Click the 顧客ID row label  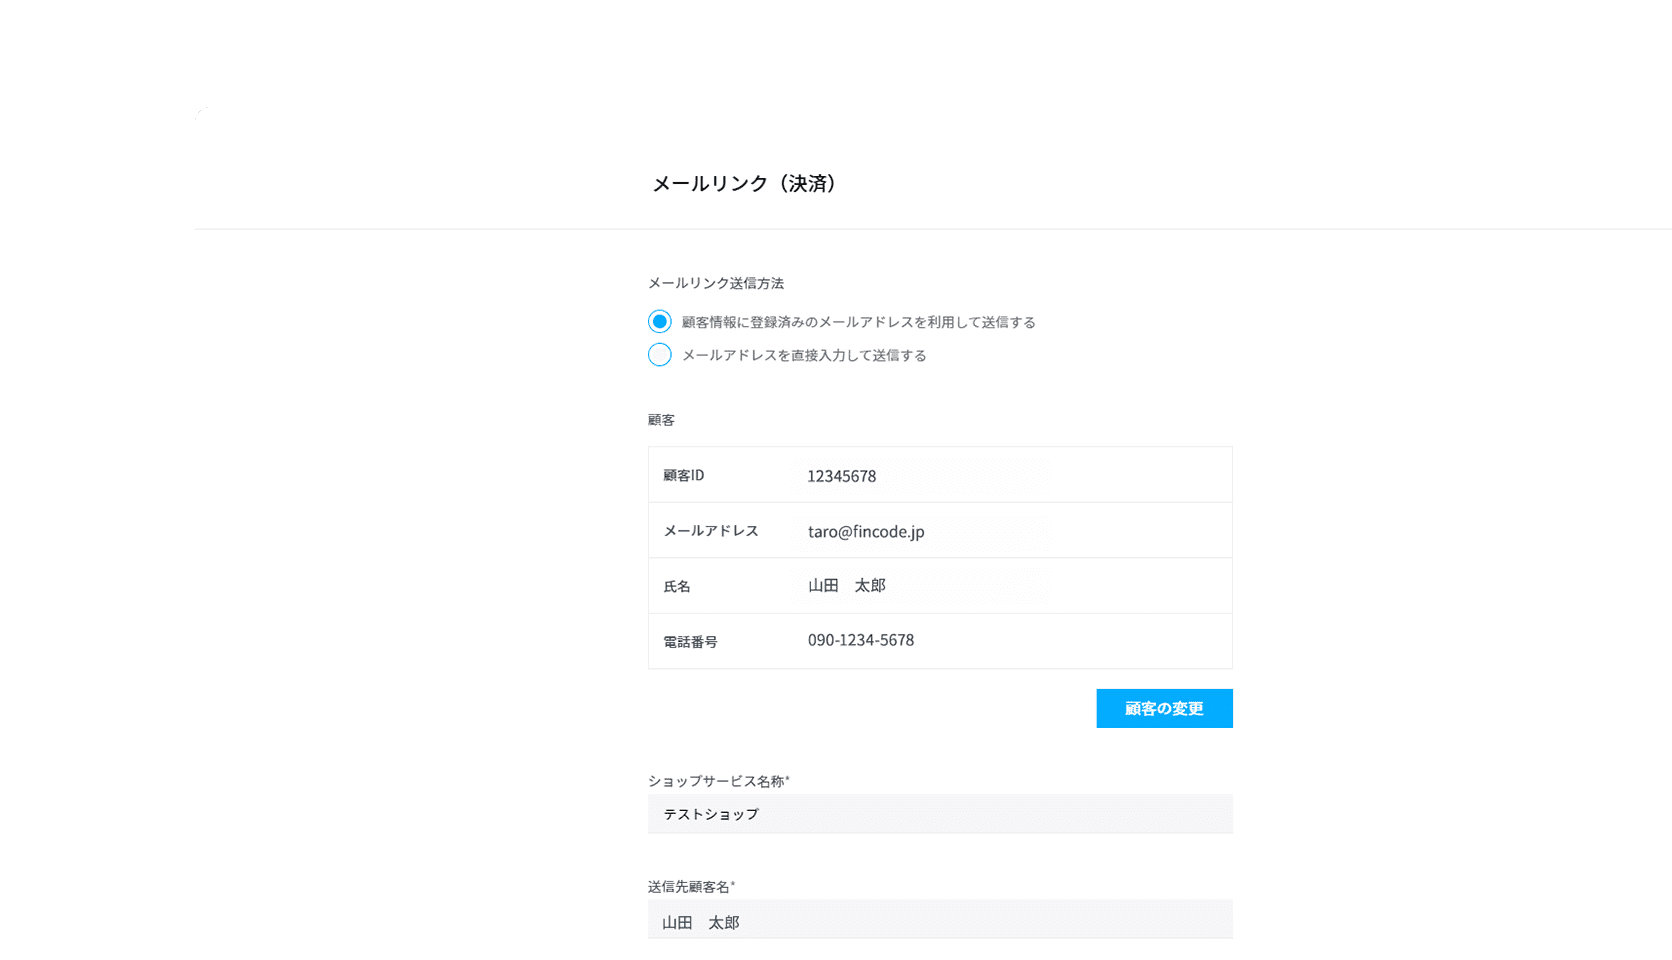click(684, 475)
